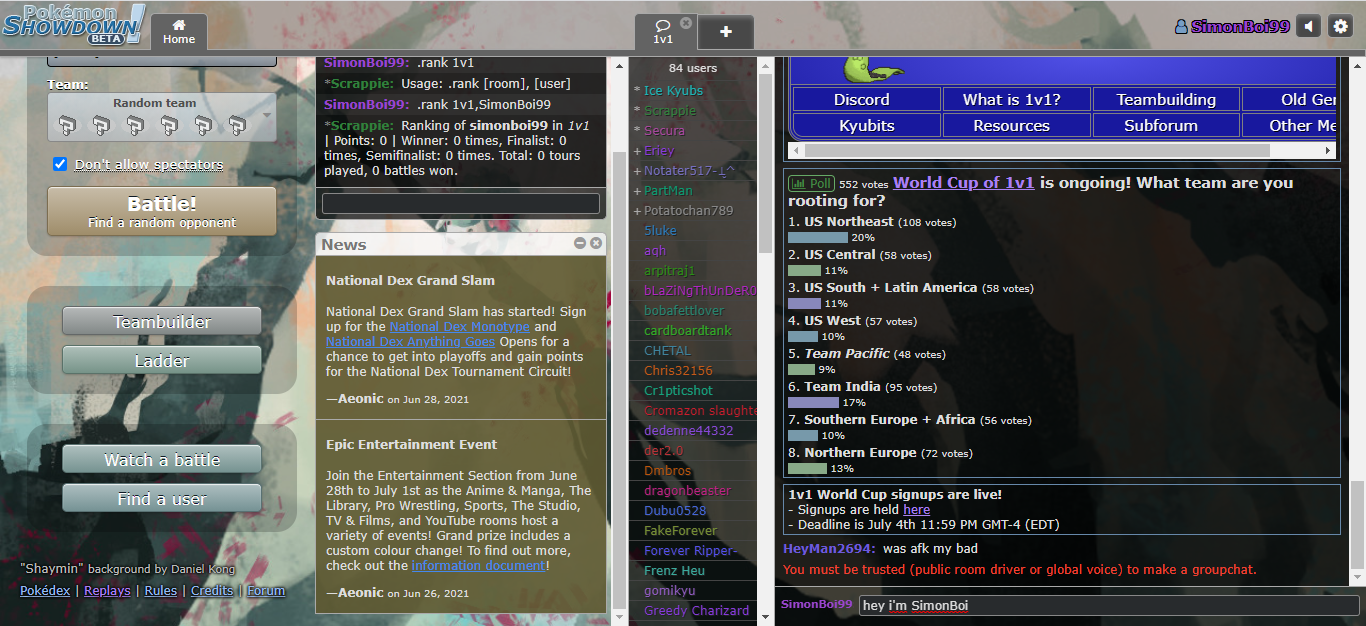This screenshot has width=1366, height=626.
Task: Open the World Cup of 1v1 link
Action: tap(964, 183)
